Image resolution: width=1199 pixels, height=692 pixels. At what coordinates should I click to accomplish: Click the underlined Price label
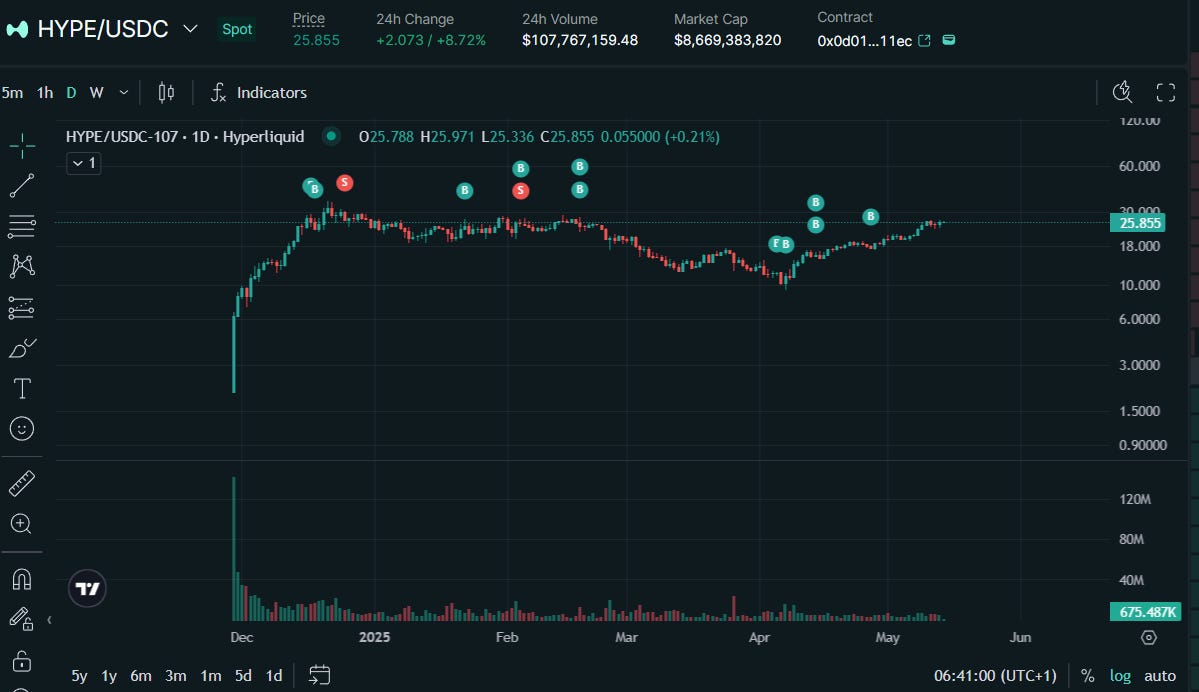[x=309, y=18]
